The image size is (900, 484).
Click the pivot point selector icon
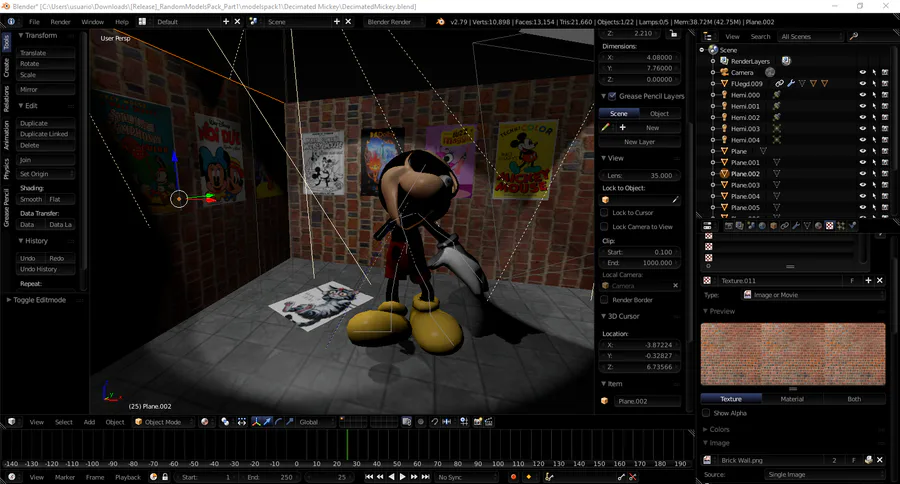pos(227,421)
